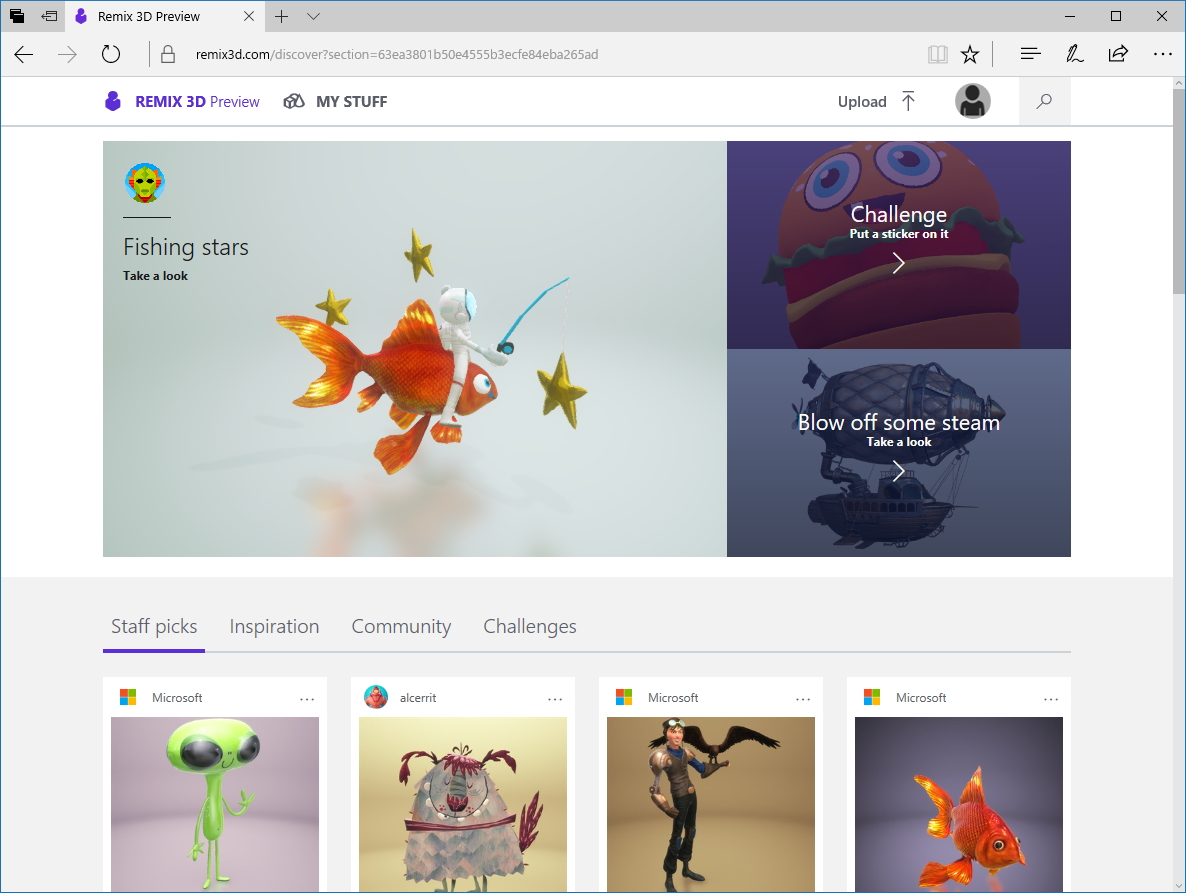This screenshot has width=1186, height=893.
Task: Open Edge Settings and more menu
Action: (x=1163, y=54)
